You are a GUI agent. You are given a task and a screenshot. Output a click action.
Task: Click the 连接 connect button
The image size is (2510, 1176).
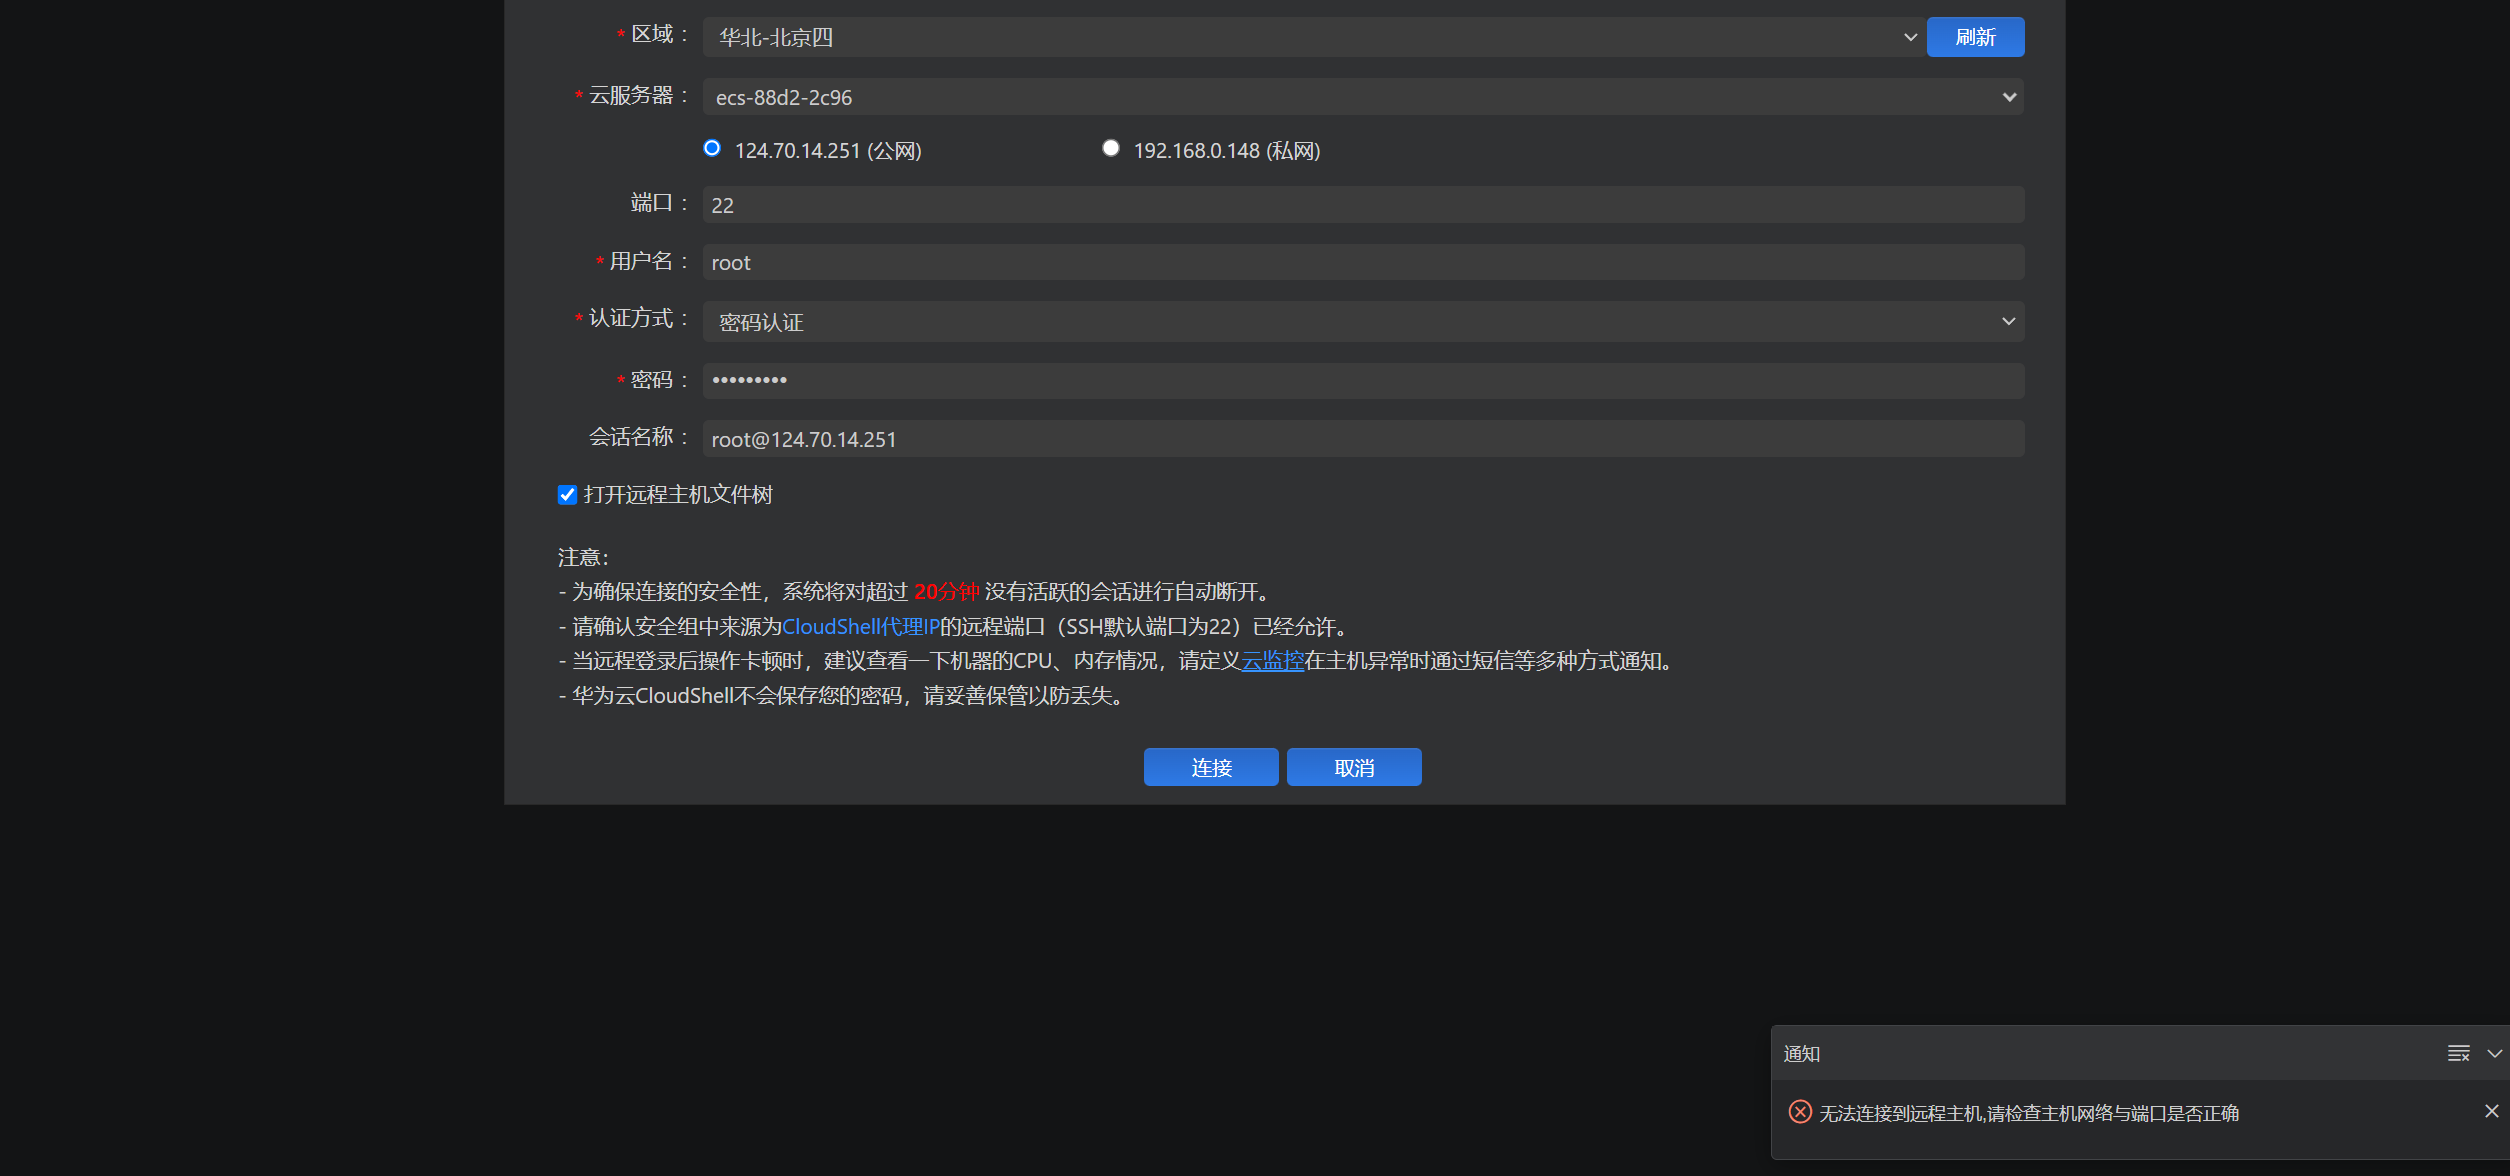(x=1210, y=767)
